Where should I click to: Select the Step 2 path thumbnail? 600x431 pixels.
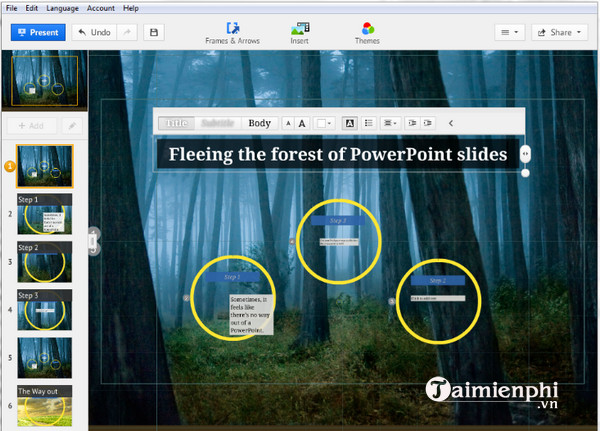pyautogui.click(x=44, y=262)
